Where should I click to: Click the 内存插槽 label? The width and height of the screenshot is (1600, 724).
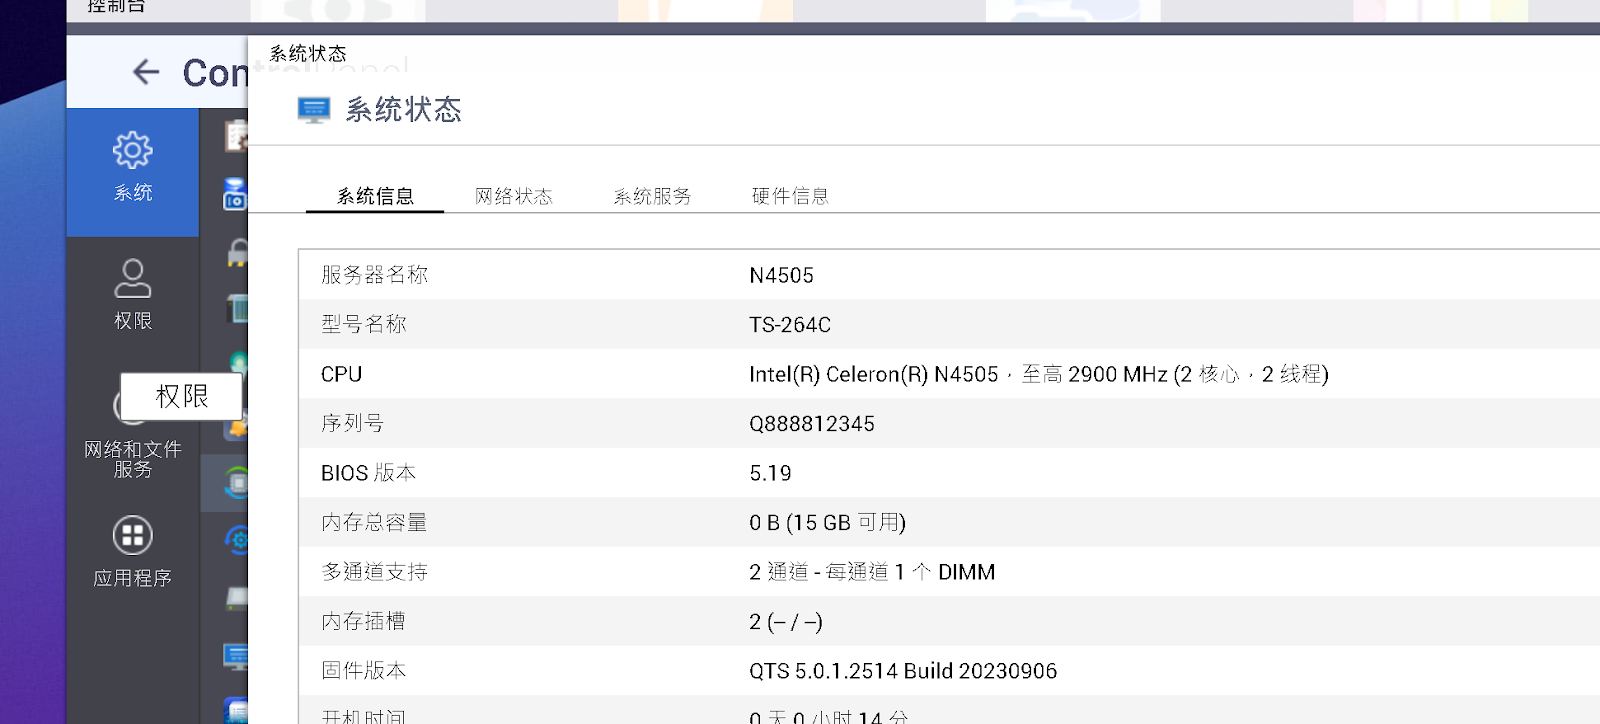click(x=363, y=621)
